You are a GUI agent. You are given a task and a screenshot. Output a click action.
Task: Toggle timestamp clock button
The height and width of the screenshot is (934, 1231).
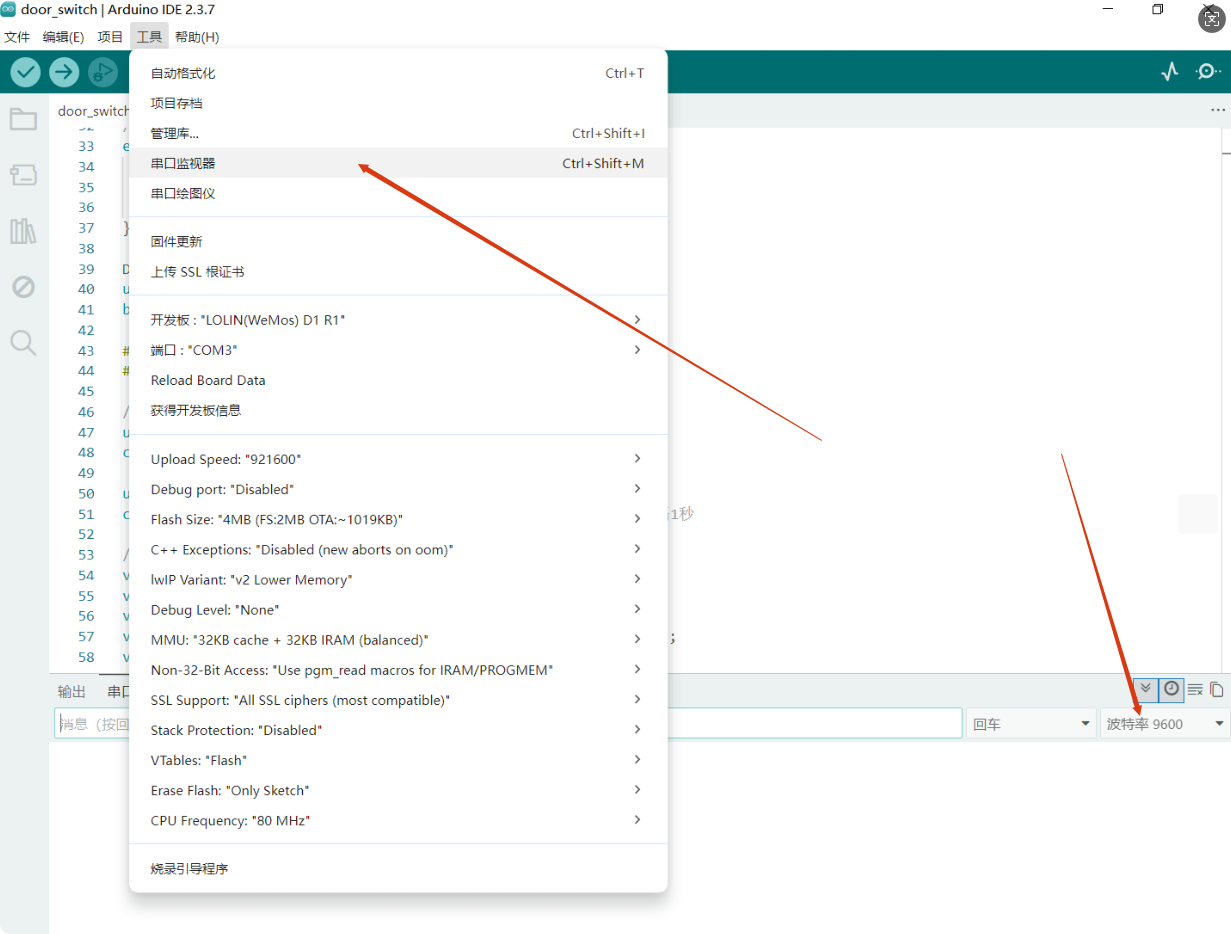pyautogui.click(x=1171, y=689)
